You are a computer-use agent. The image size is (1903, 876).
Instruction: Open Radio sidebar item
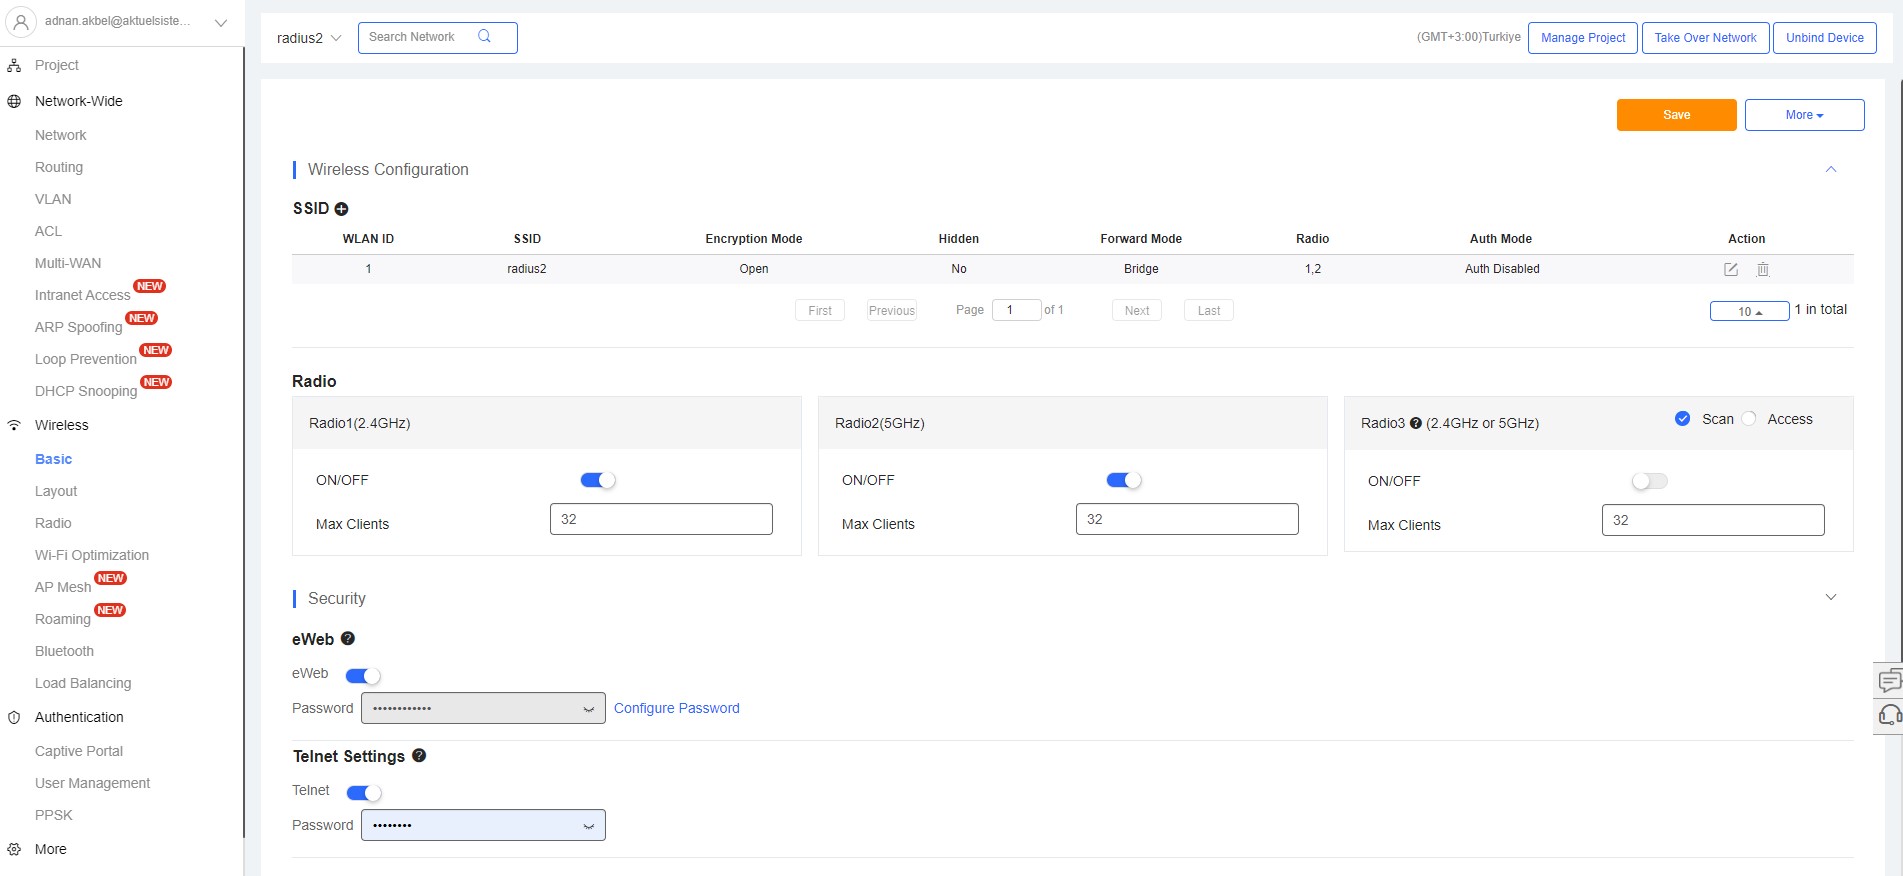(53, 523)
